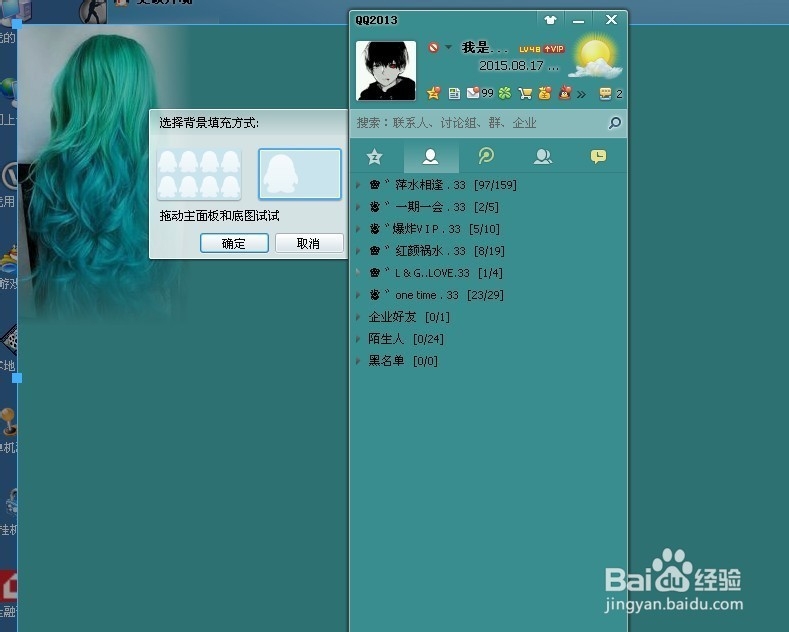Open the red penguin QQ icon
The width and height of the screenshot is (789, 632).
coord(565,93)
